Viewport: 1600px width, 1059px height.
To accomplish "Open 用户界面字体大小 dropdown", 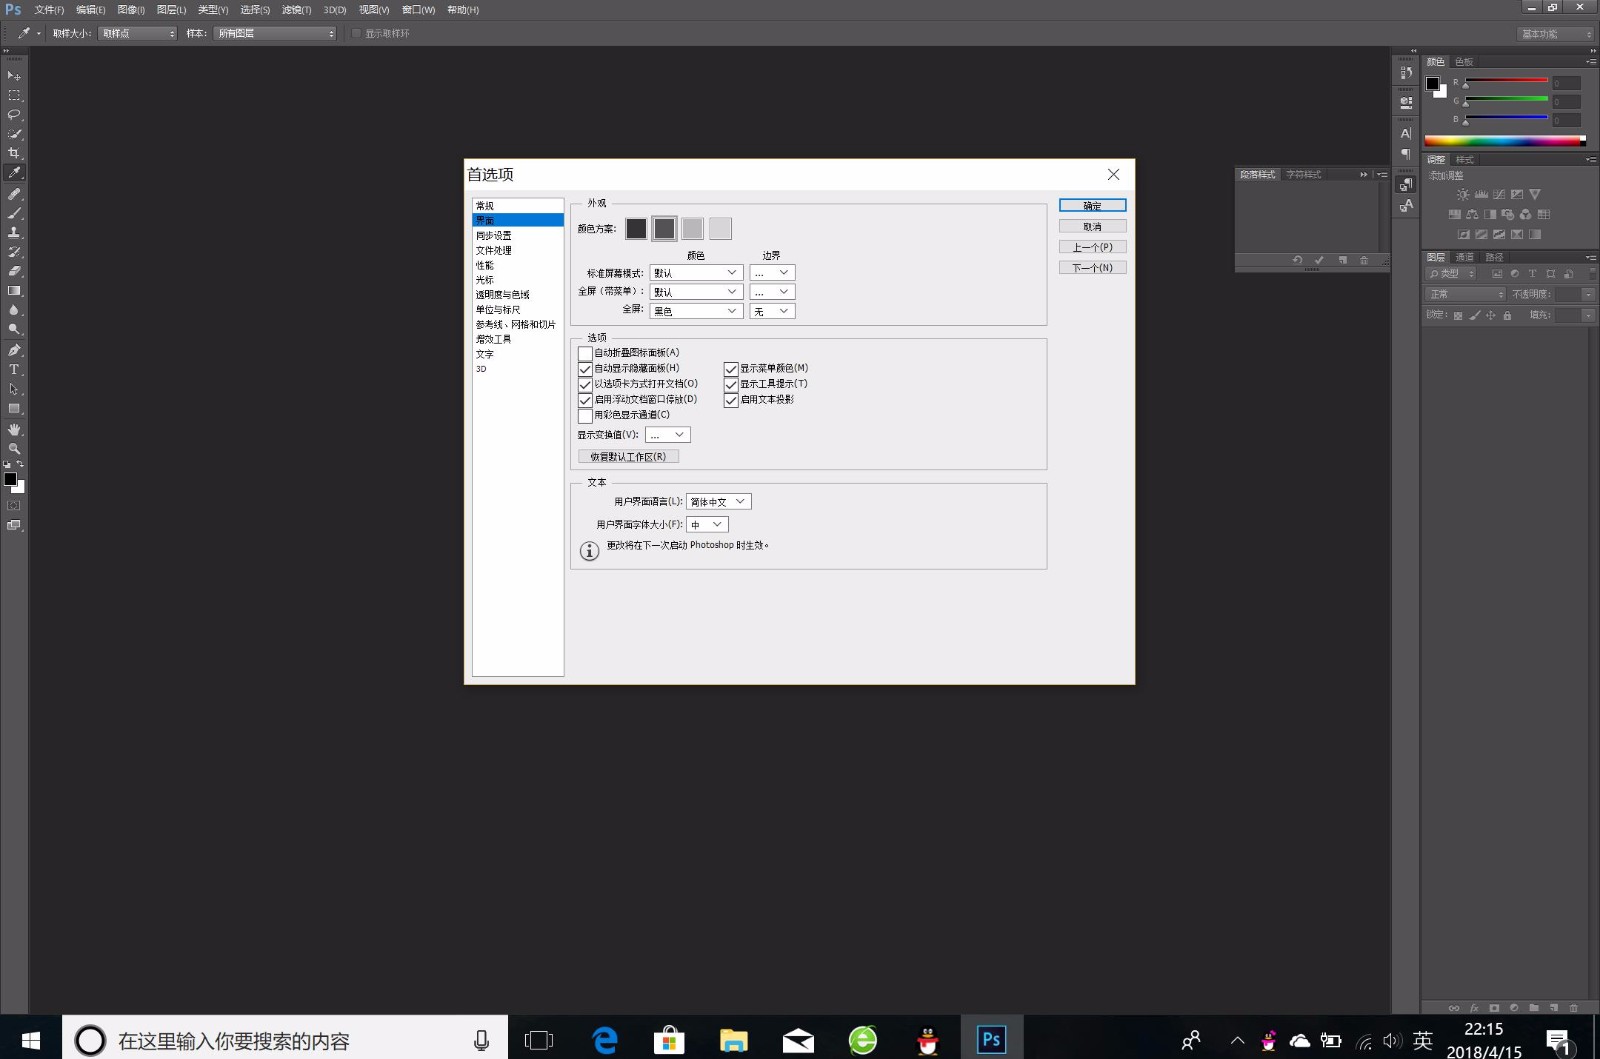I will point(707,525).
